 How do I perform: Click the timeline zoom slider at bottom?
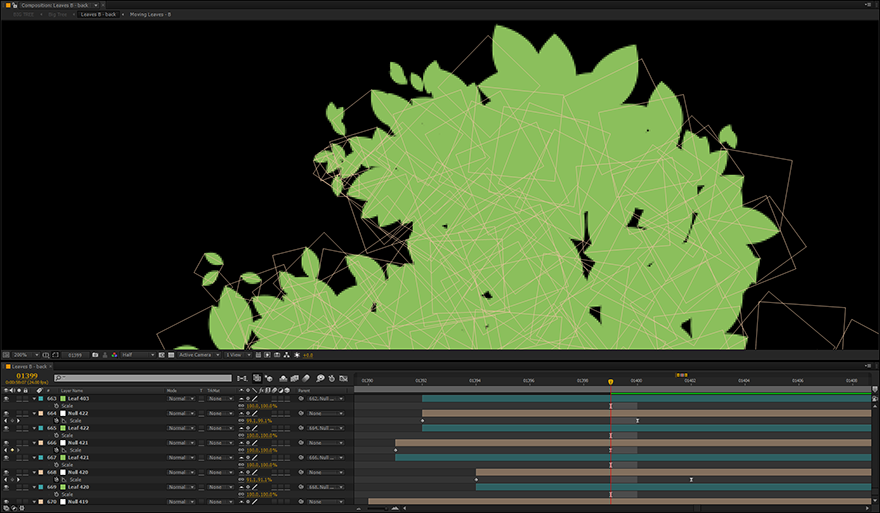pos(377,509)
